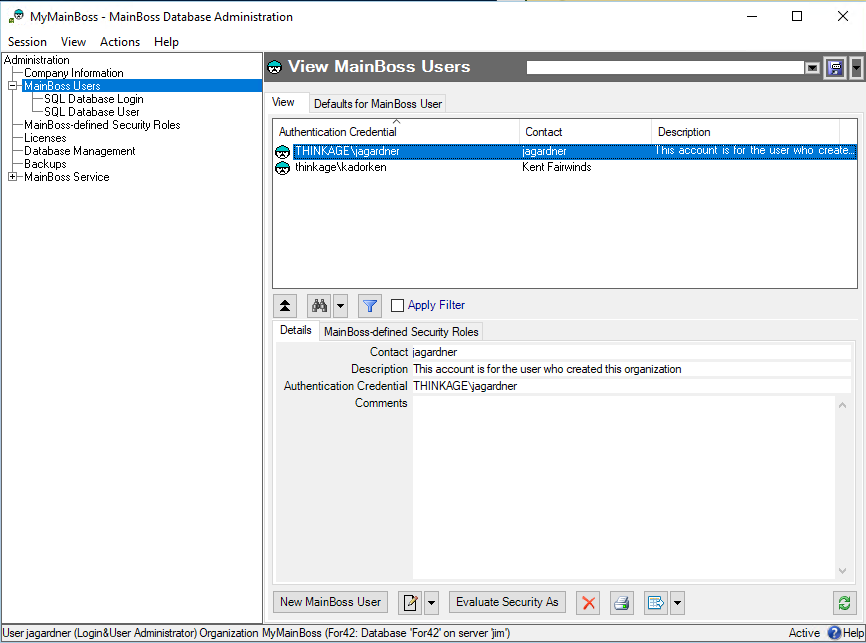This screenshot has height=643, width=866.
Task: Open the Actions menu
Action: 120,42
